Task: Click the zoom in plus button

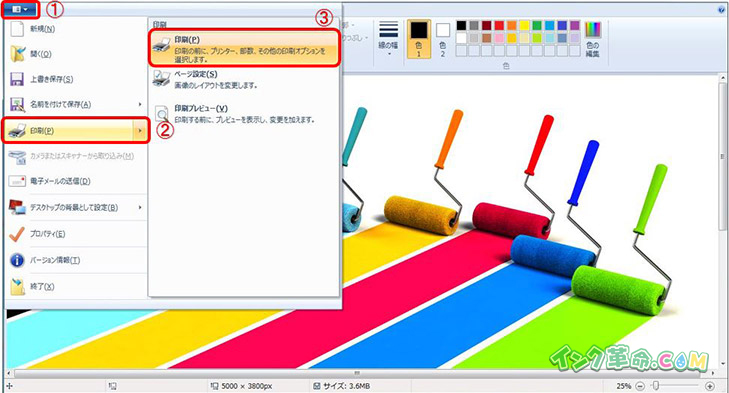Action: coord(709,386)
